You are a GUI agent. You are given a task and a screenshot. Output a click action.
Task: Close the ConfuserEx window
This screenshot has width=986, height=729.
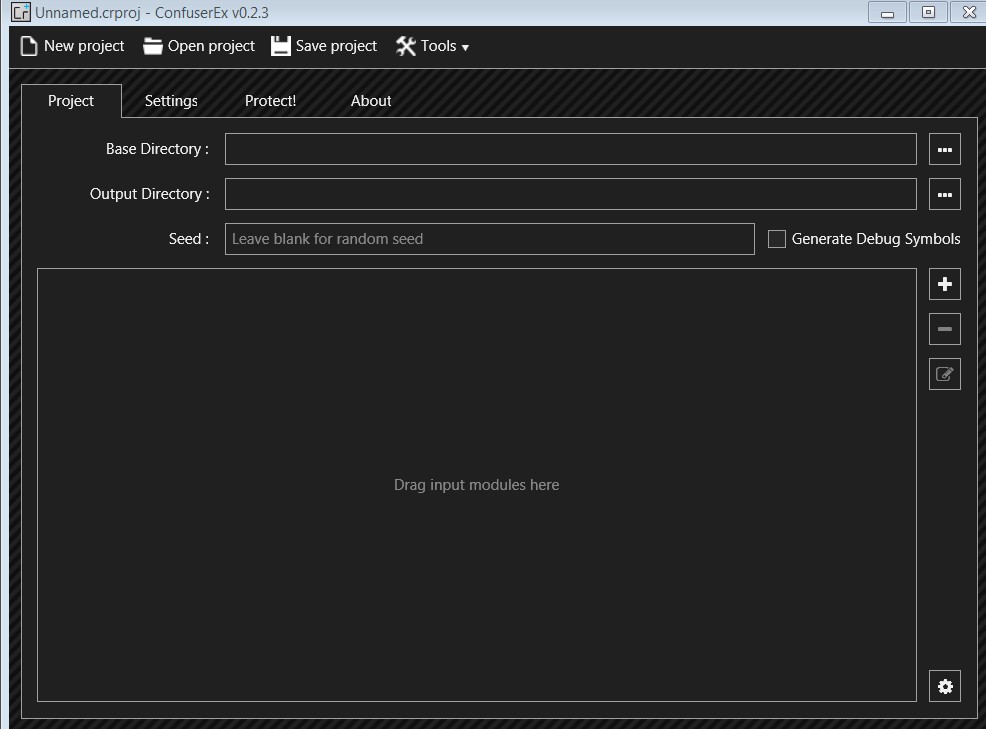tap(969, 12)
